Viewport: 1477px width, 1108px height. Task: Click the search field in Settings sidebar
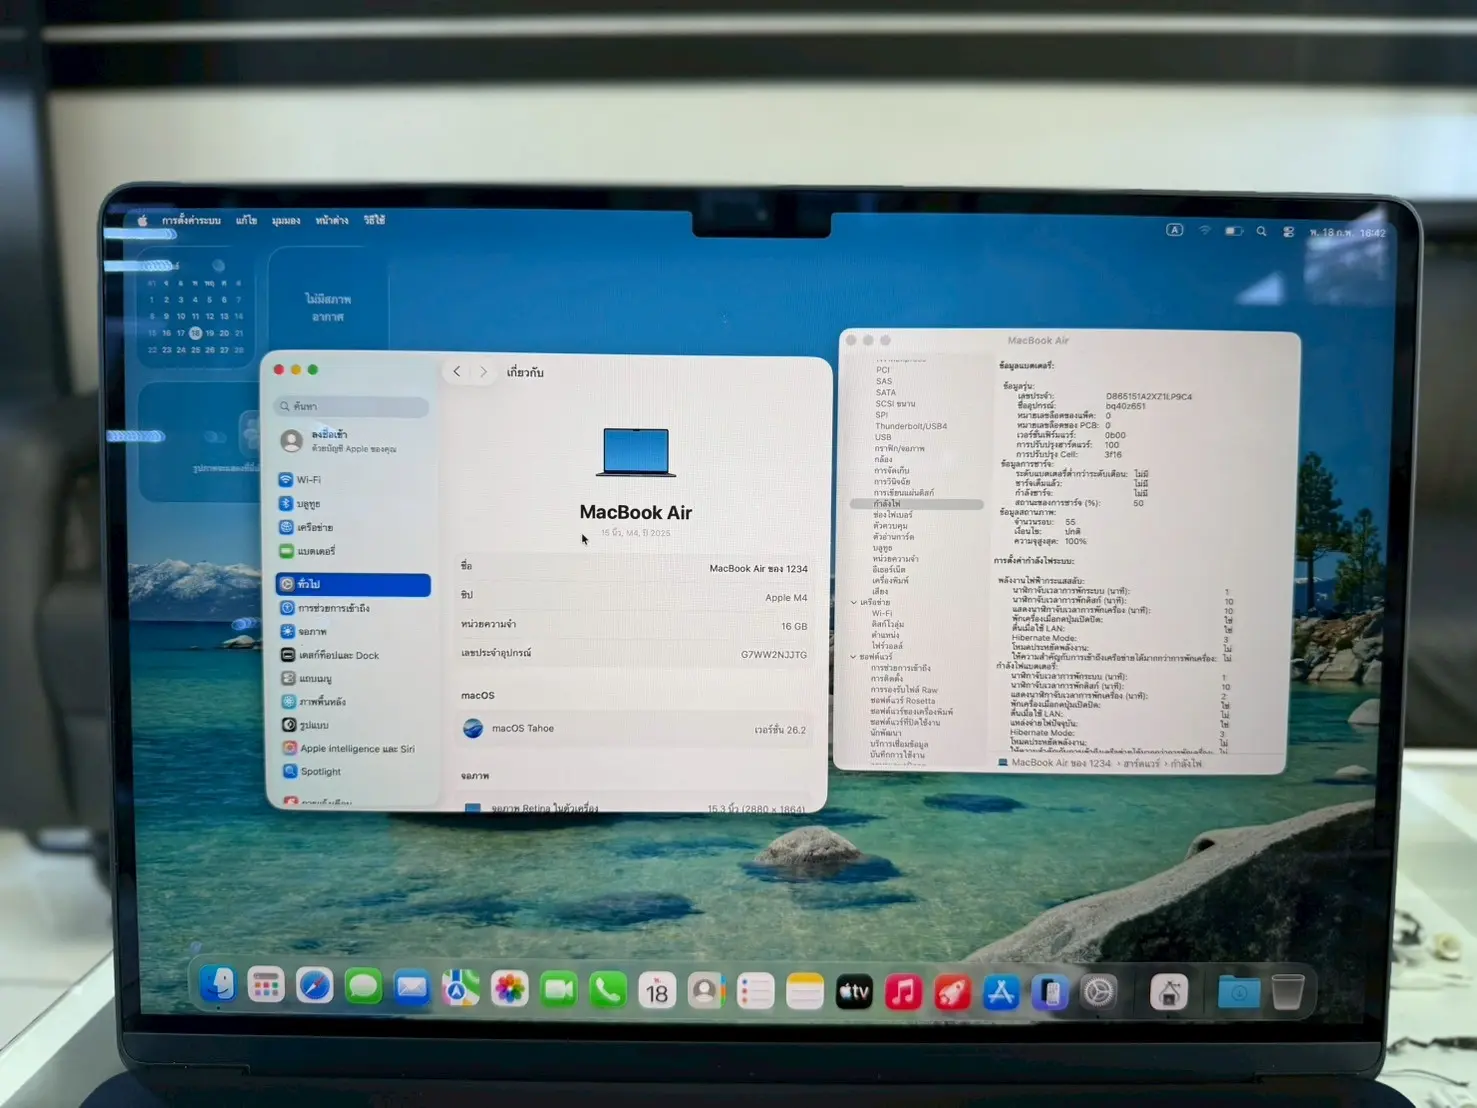click(x=350, y=406)
